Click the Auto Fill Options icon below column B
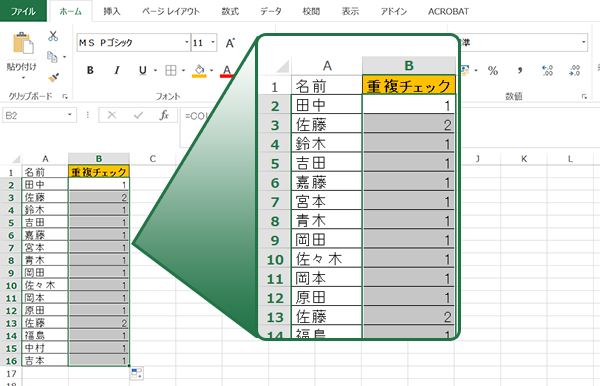Image resolution: width=600 pixels, height=386 pixels. coord(137,373)
